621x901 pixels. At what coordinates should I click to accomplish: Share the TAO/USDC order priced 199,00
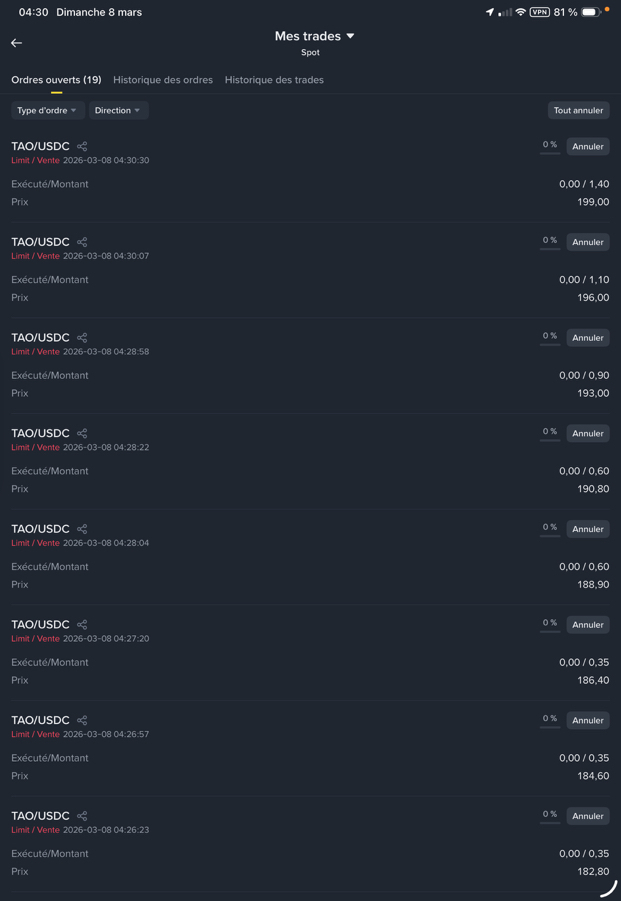tap(82, 147)
